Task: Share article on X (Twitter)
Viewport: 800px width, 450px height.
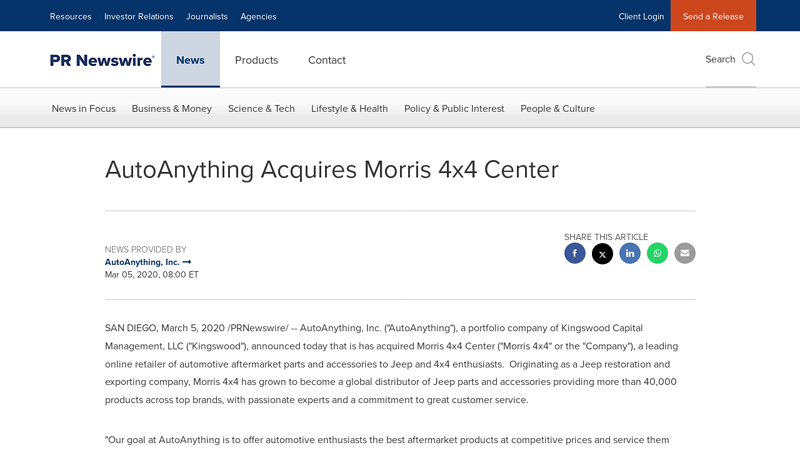Action: click(602, 253)
